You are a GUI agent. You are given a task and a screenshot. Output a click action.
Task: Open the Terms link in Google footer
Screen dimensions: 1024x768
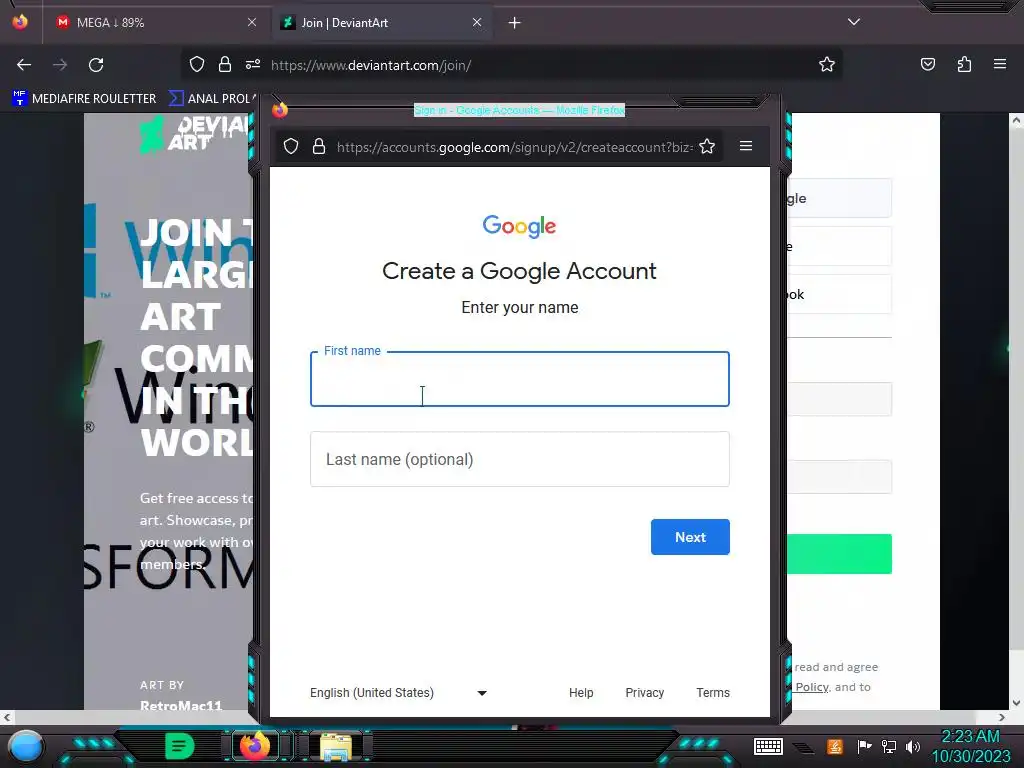pyautogui.click(x=712, y=693)
